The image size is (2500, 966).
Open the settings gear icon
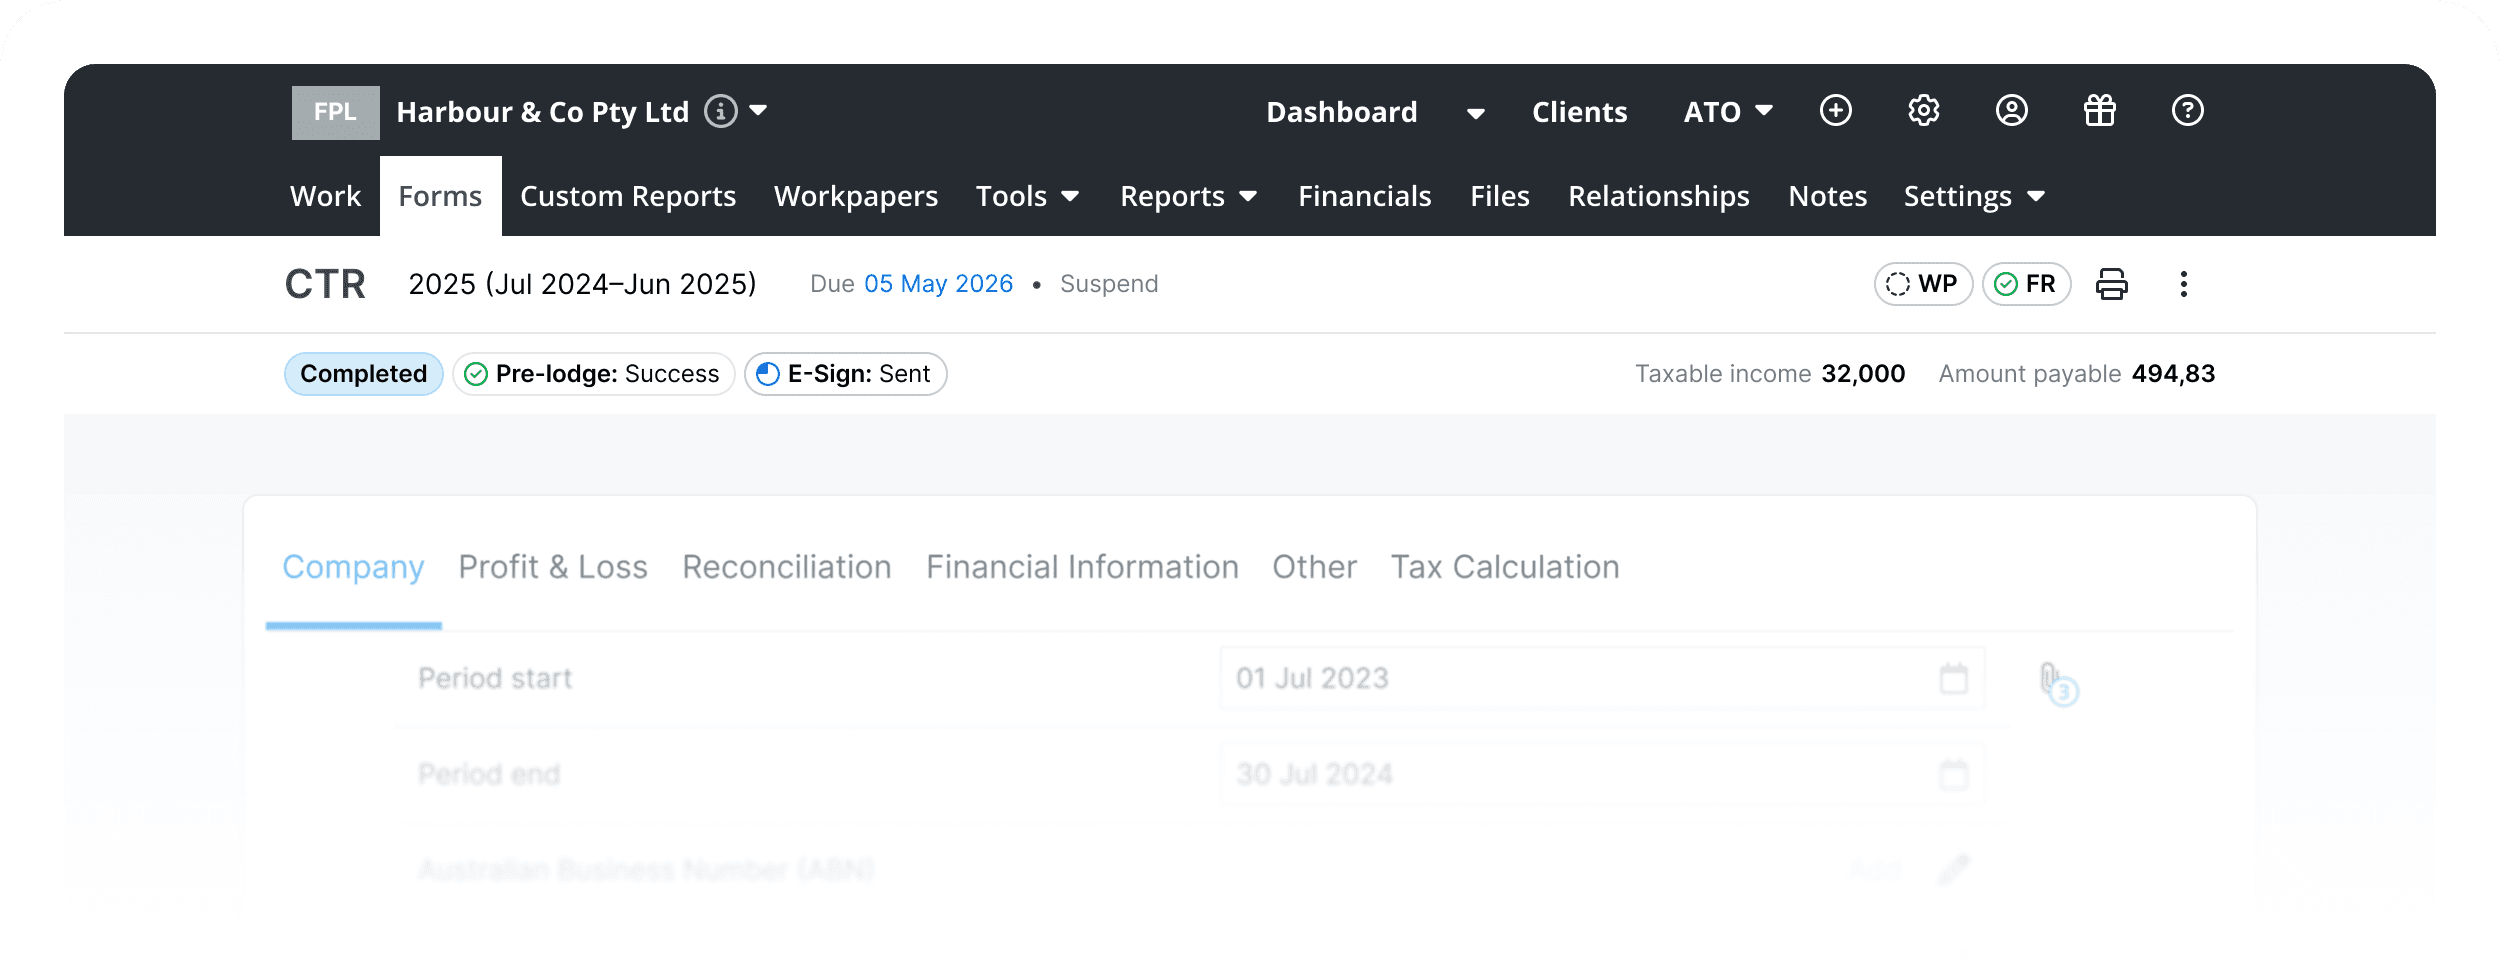point(1923,111)
